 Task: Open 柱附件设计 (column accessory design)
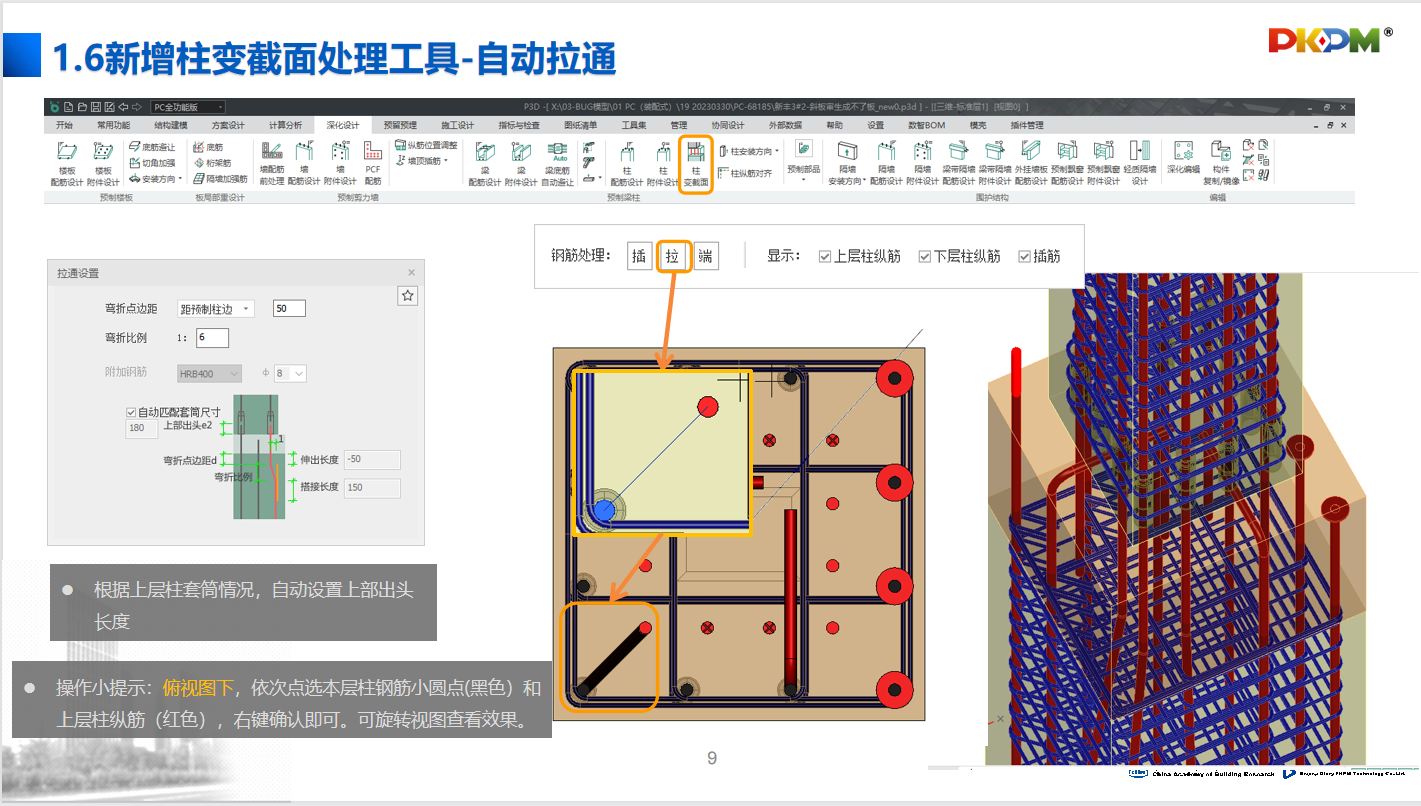[662, 163]
